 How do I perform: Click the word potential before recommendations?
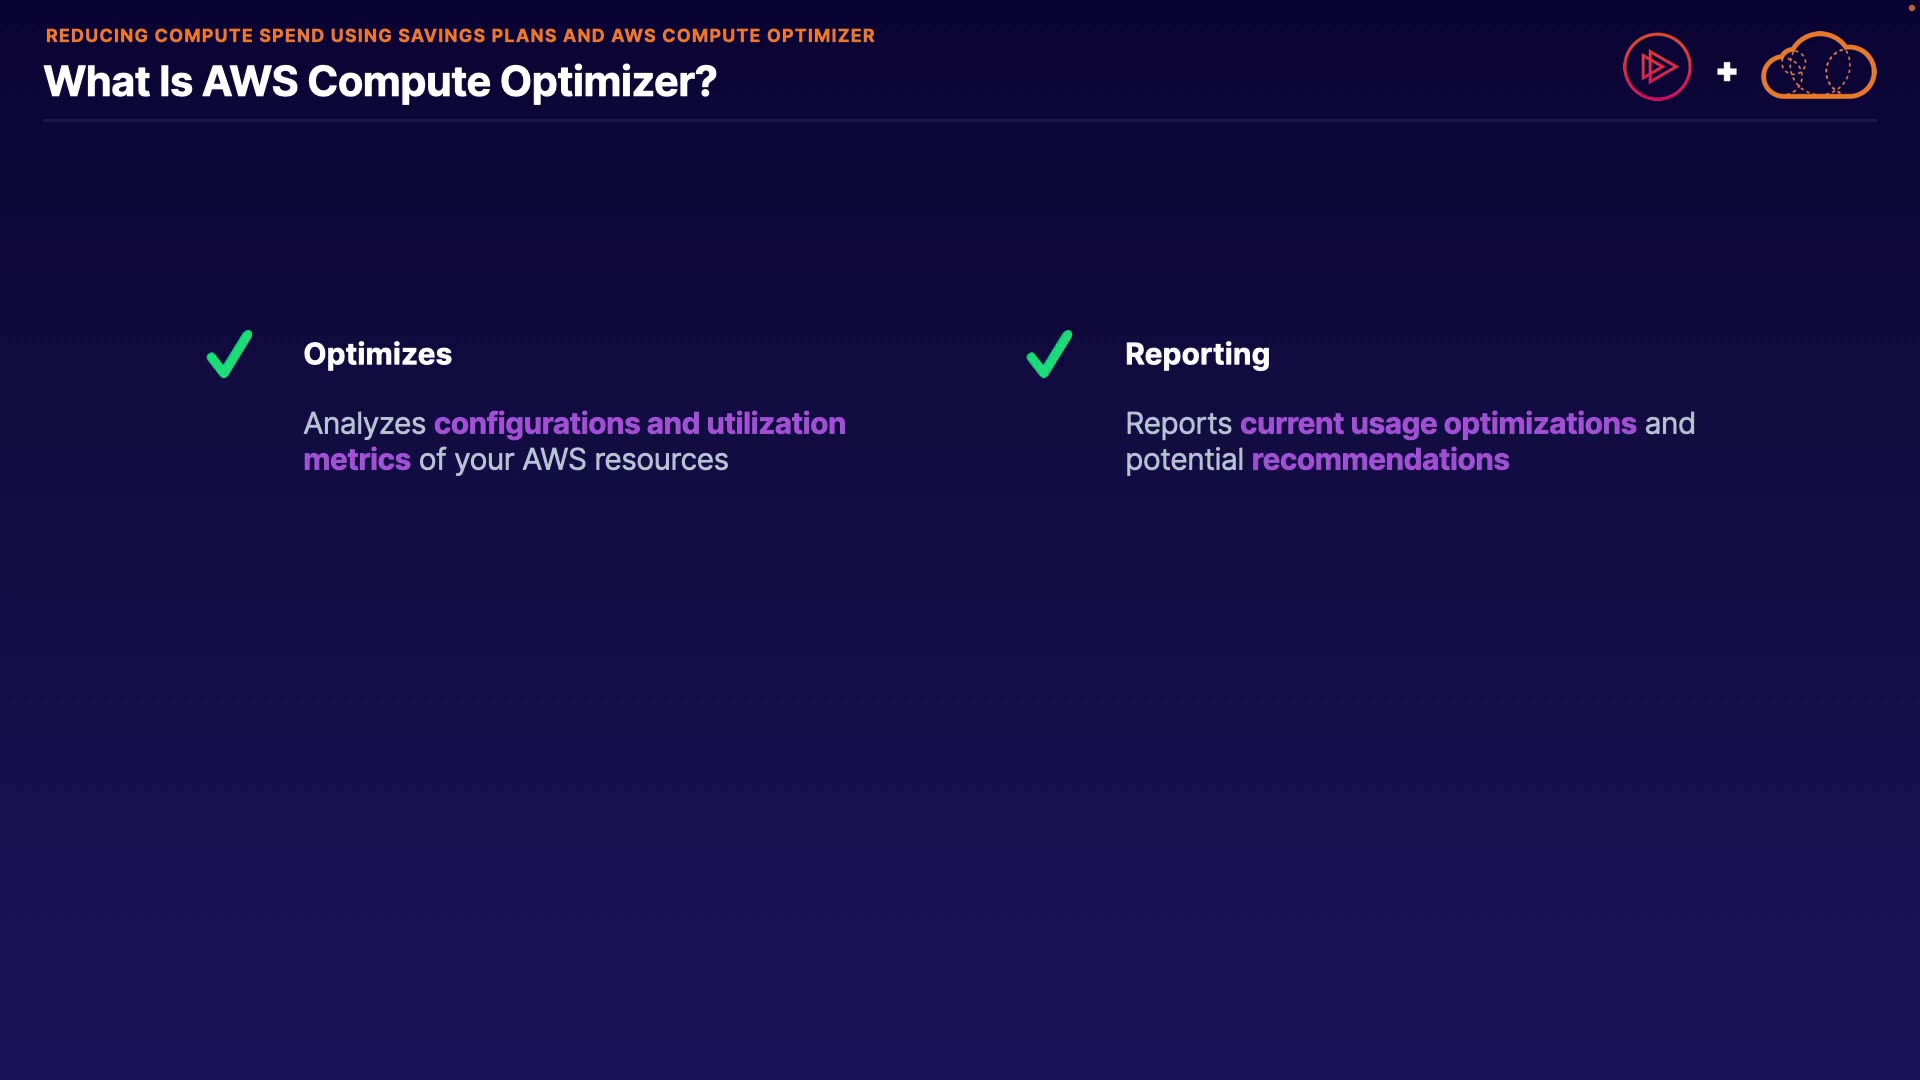pyautogui.click(x=1184, y=459)
